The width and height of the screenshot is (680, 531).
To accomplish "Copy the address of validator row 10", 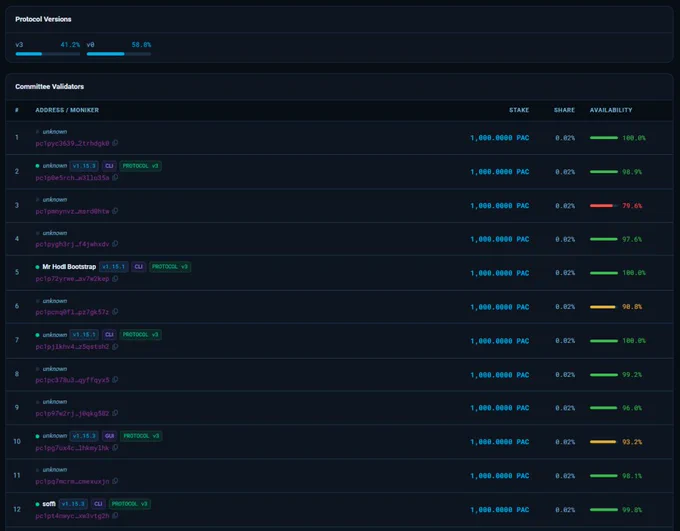I will coord(115,448).
